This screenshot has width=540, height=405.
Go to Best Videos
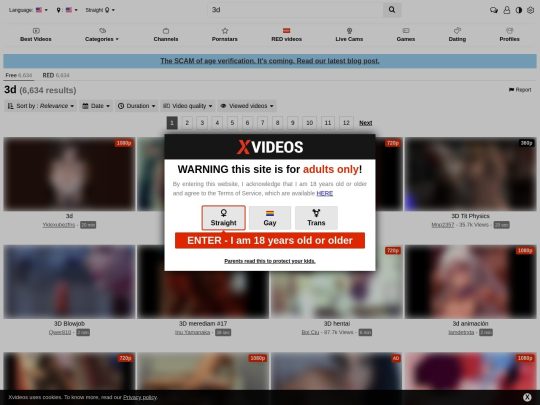(36, 35)
